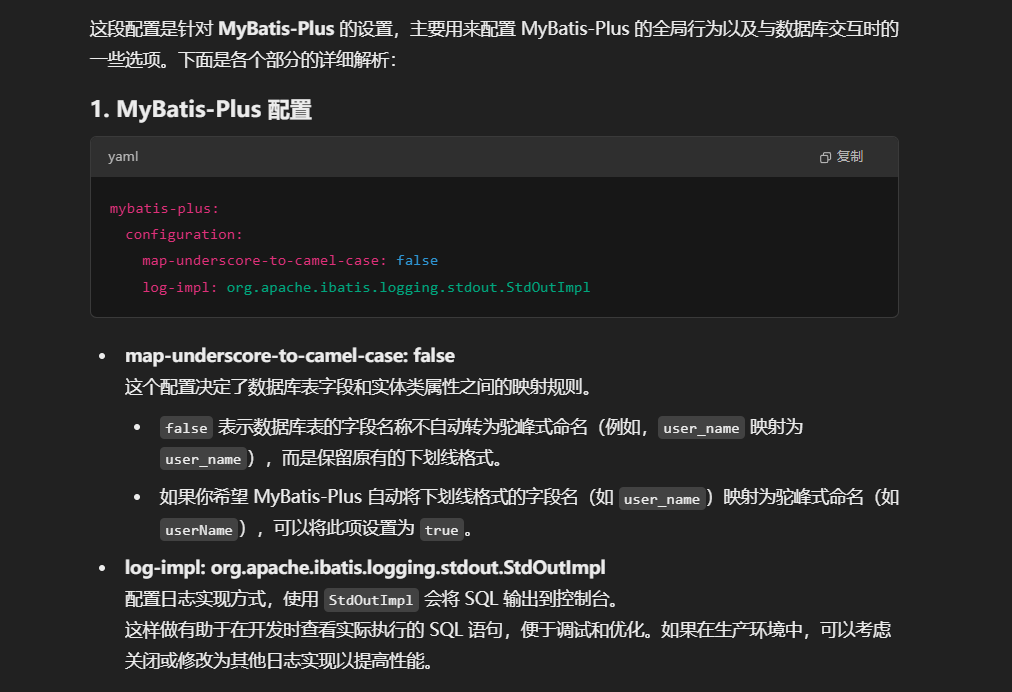
Task: Click sentence '这个配置决定了数据库表字段和实体类属性之间的映射规则'
Action: 354,387
